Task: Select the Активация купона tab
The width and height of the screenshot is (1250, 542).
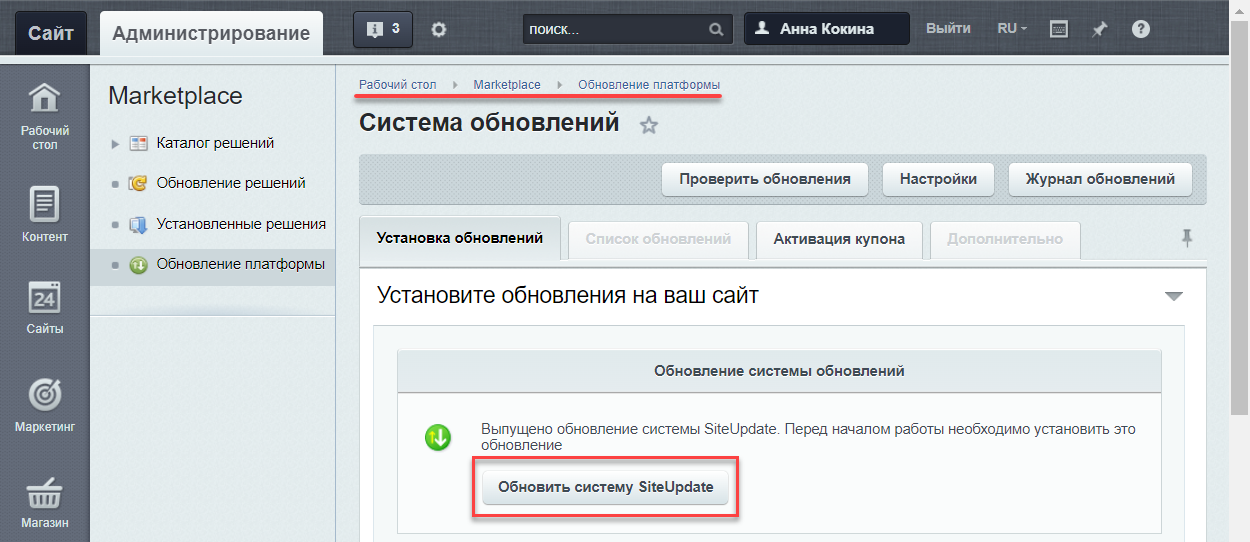Action: 839,240
